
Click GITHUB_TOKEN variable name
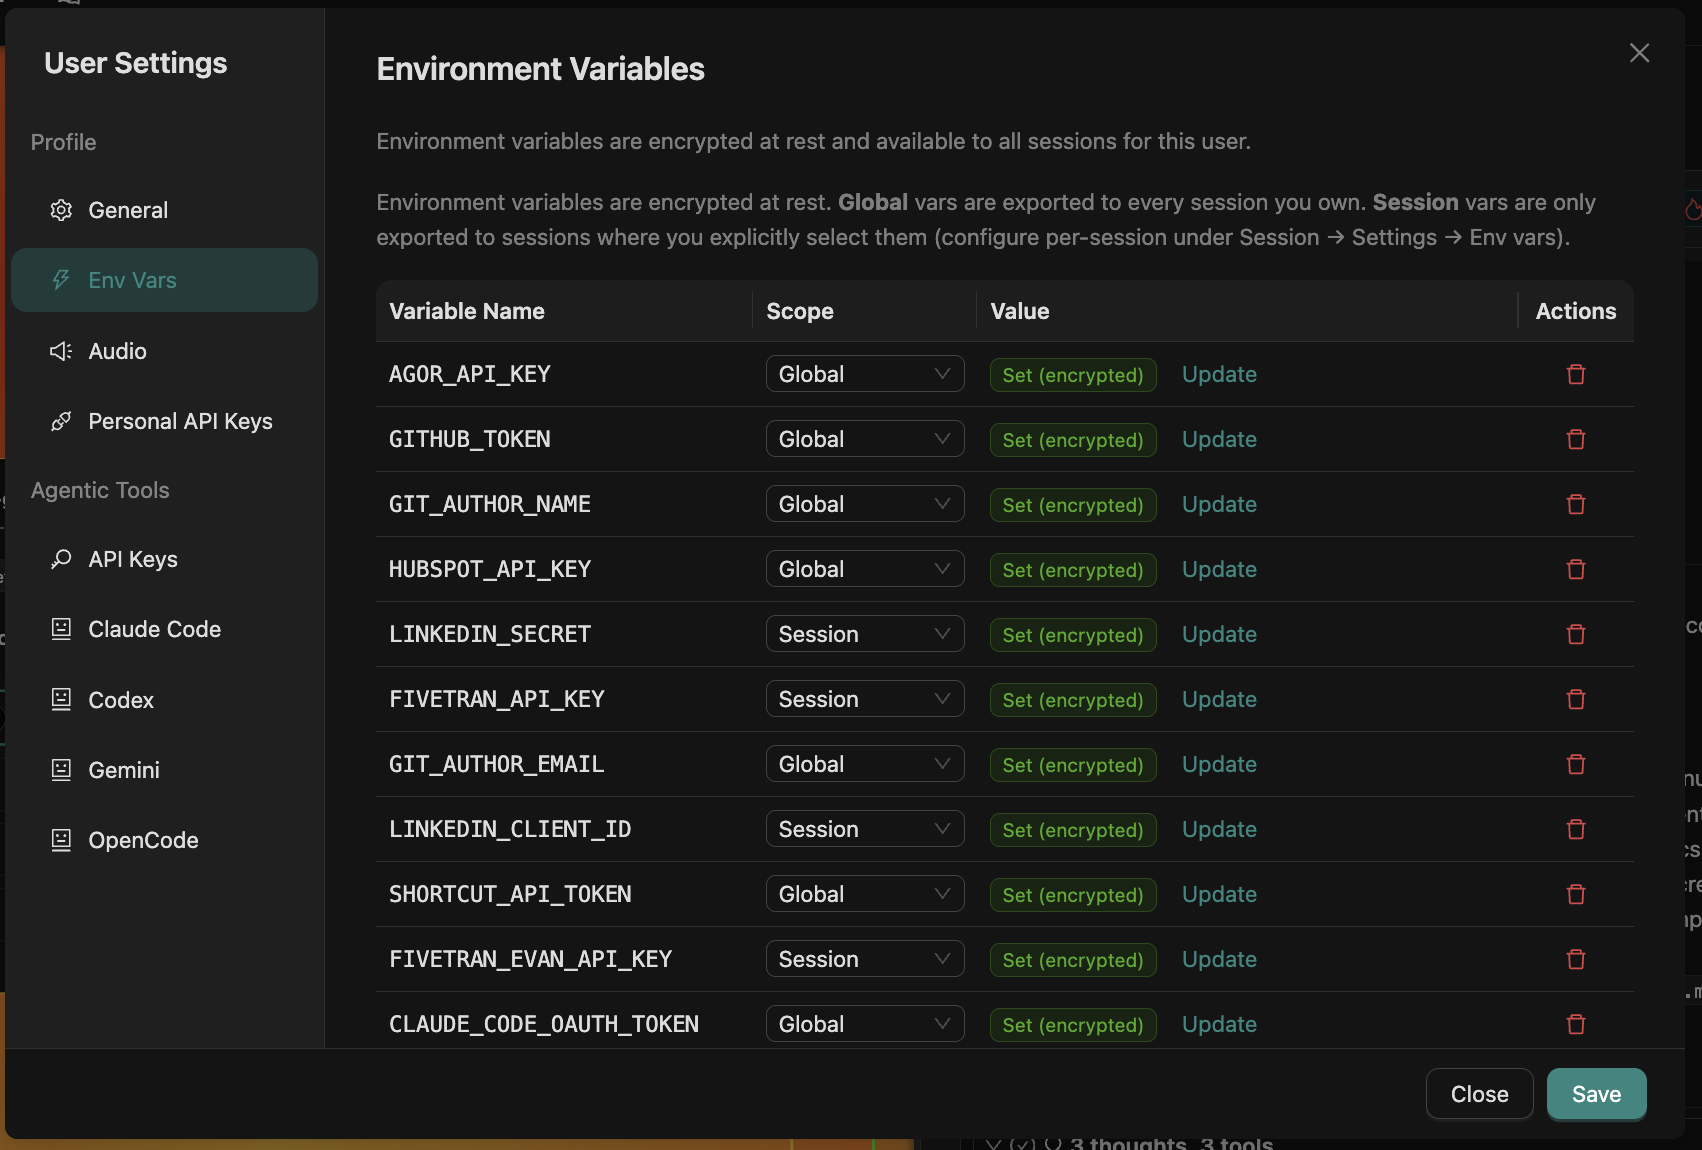(x=470, y=439)
